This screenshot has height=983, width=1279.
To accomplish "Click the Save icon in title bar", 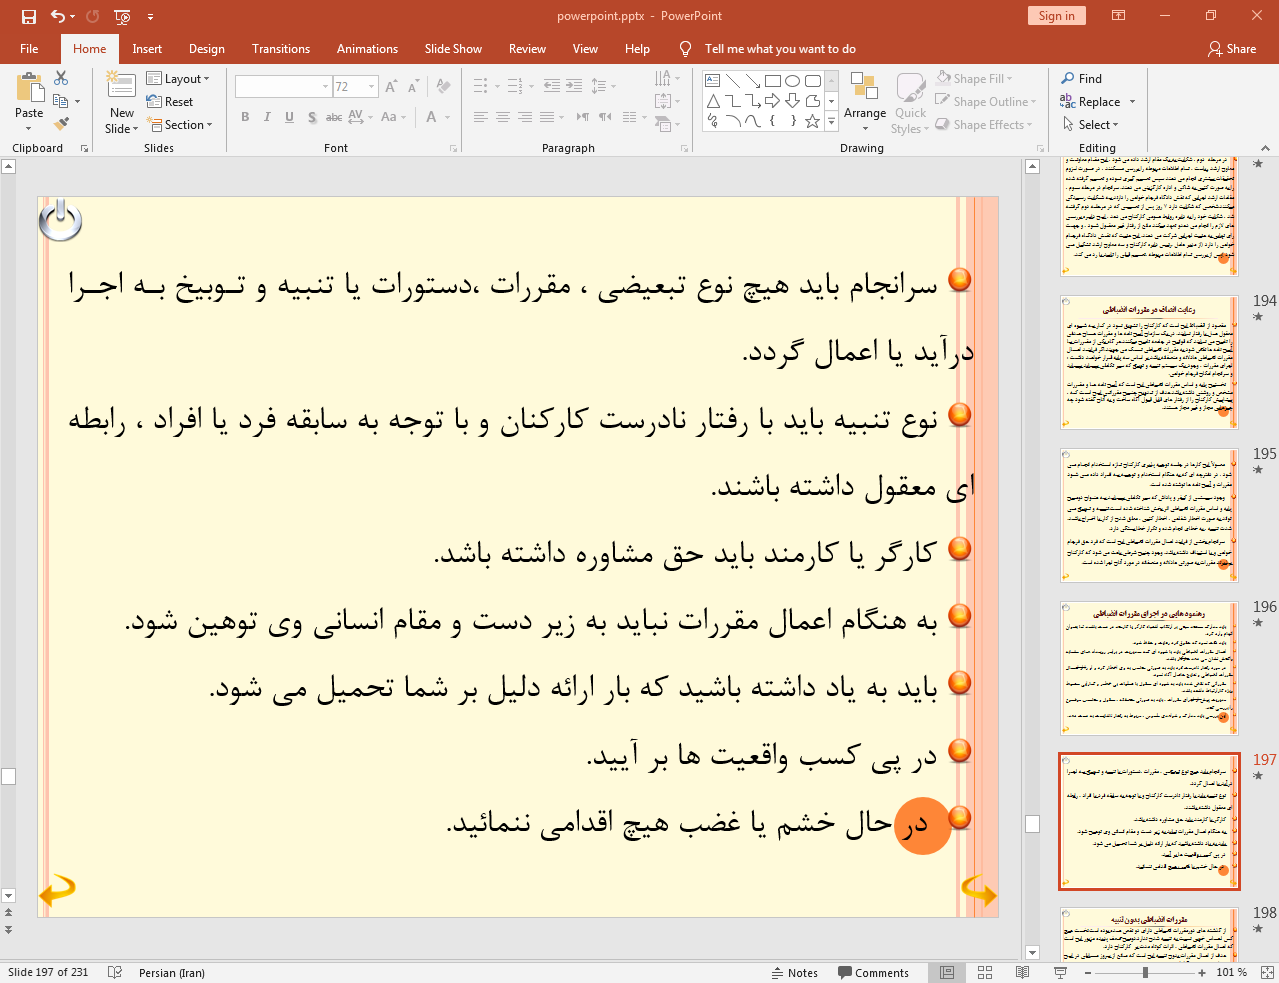I will click(28, 16).
